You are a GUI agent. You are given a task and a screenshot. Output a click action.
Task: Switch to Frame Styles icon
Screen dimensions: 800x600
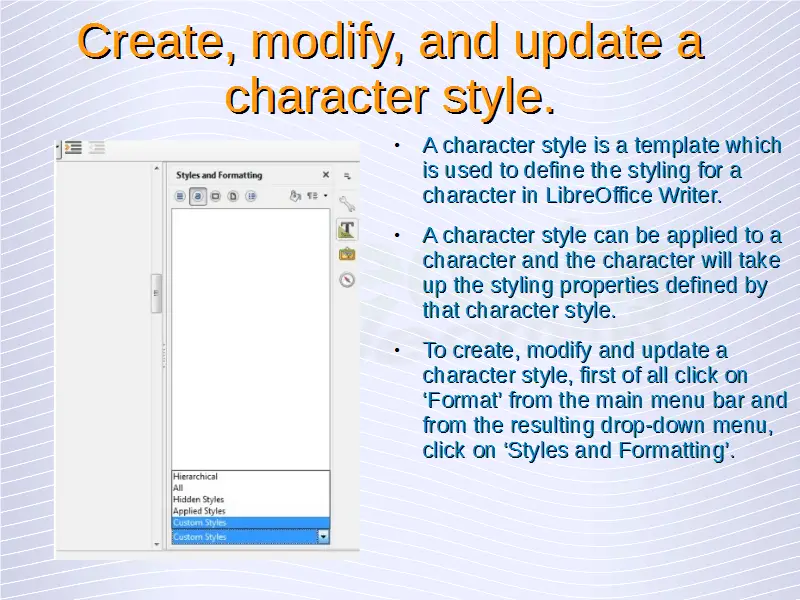coord(215,197)
